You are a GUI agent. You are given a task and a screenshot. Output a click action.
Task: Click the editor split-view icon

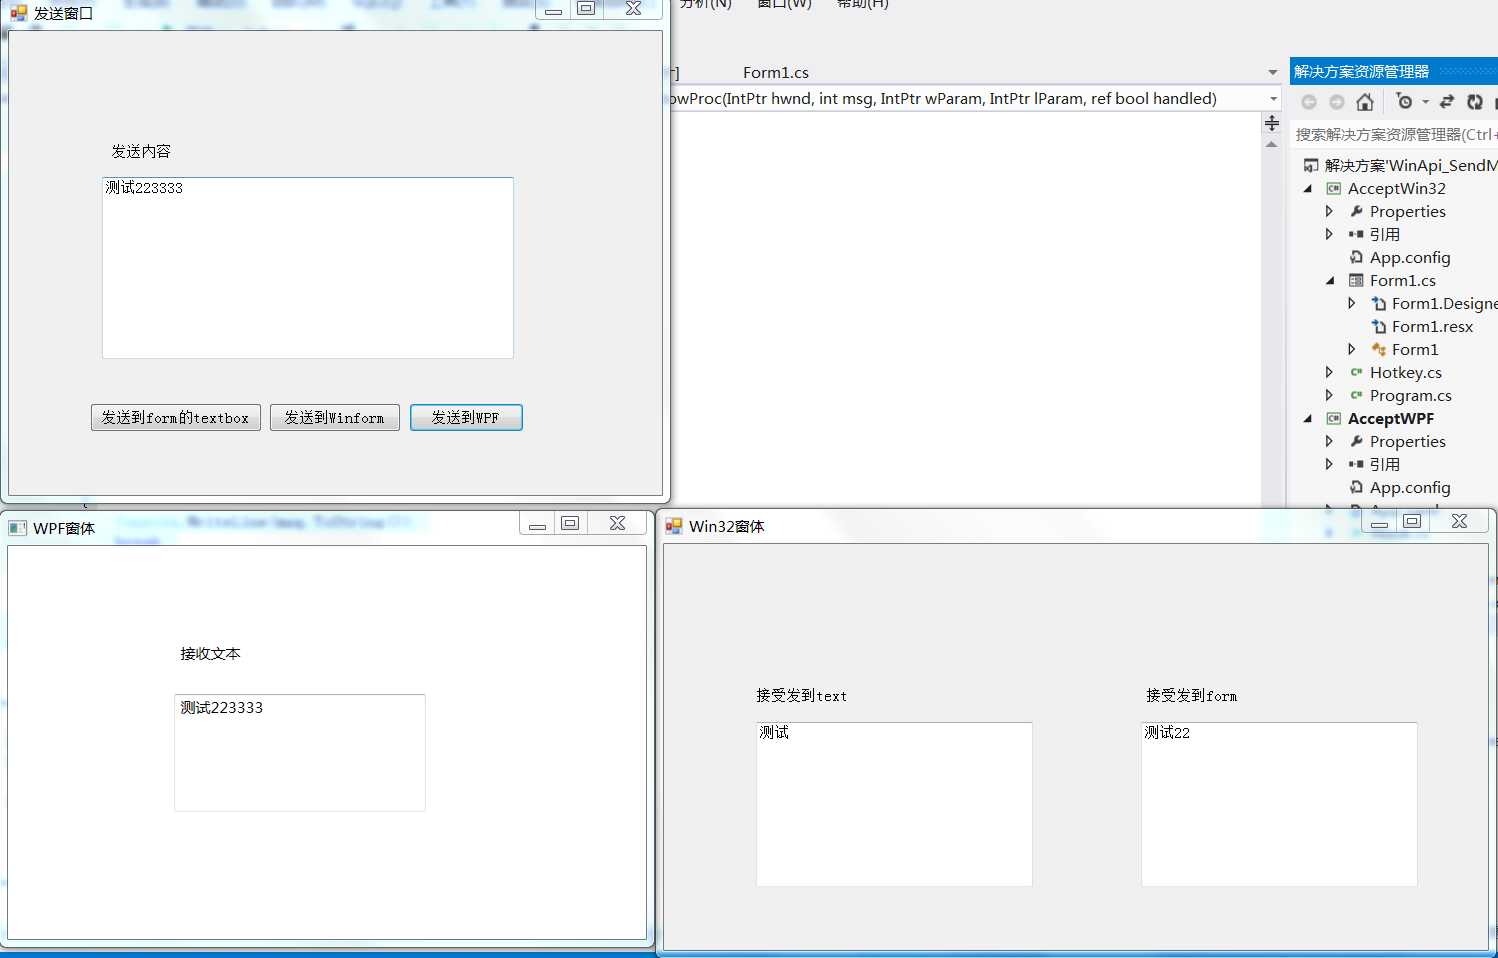tap(1272, 123)
